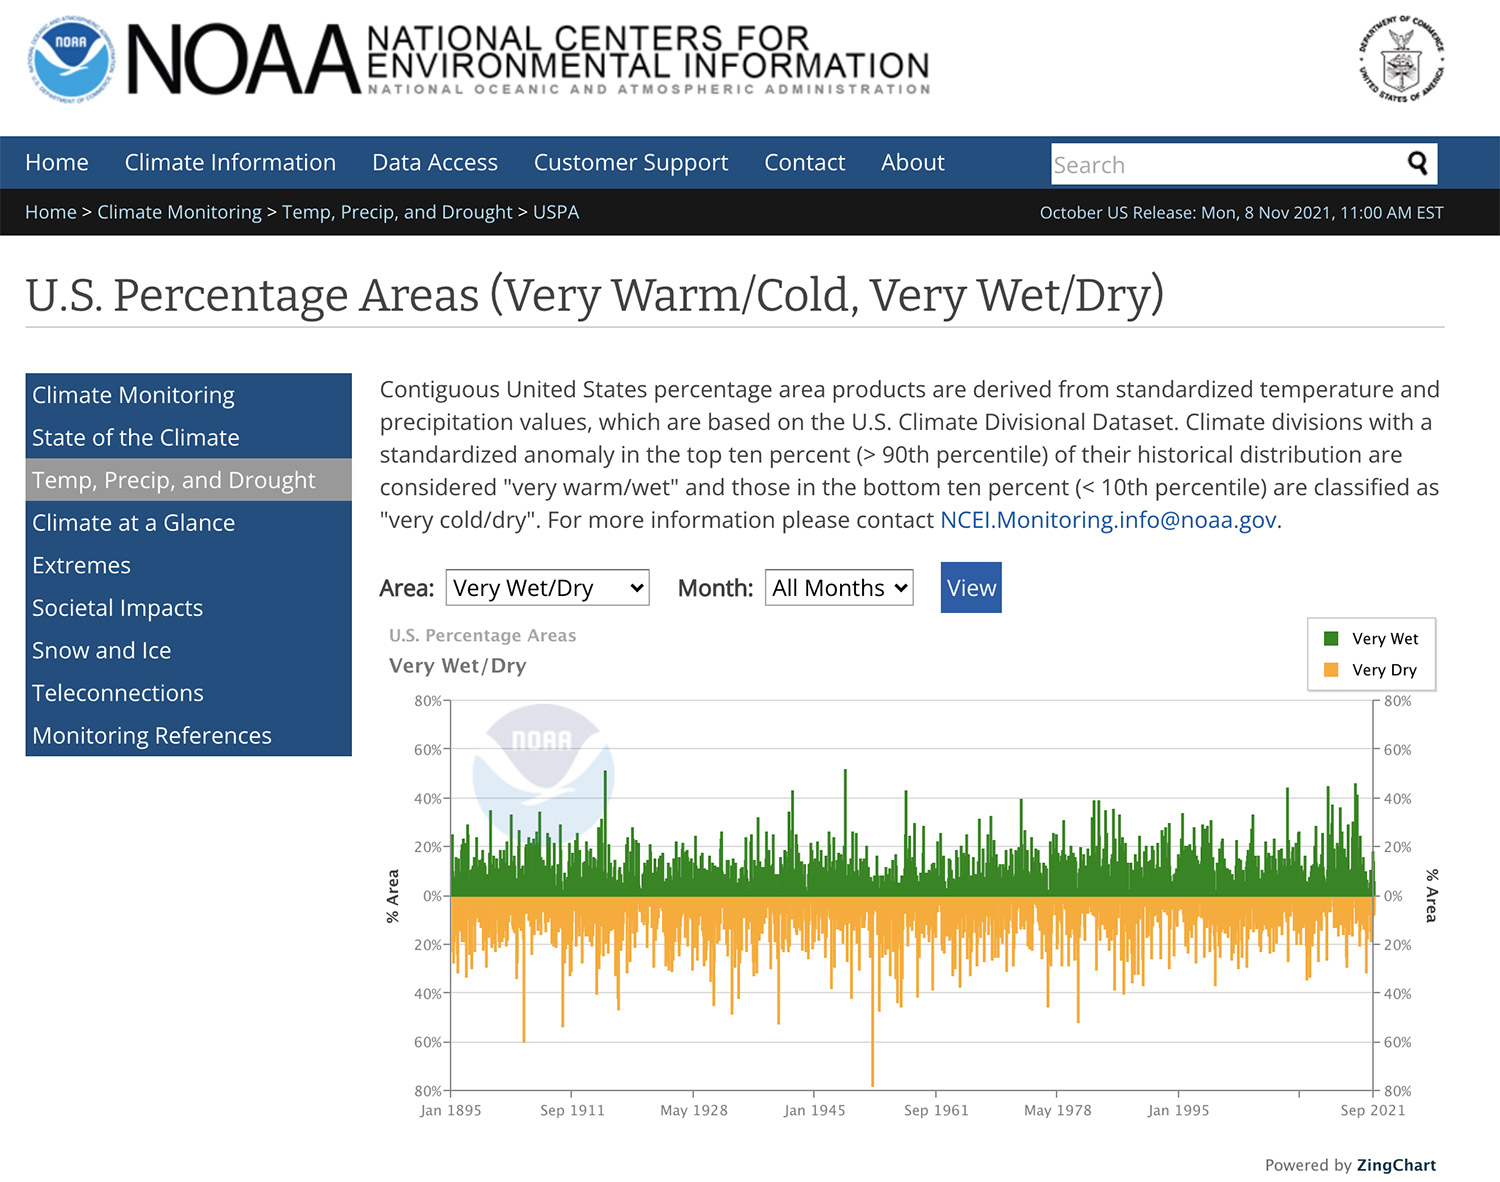Select Snow and Ice in the sidebar
This screenshot has width=1500, height=1182.
102,651
